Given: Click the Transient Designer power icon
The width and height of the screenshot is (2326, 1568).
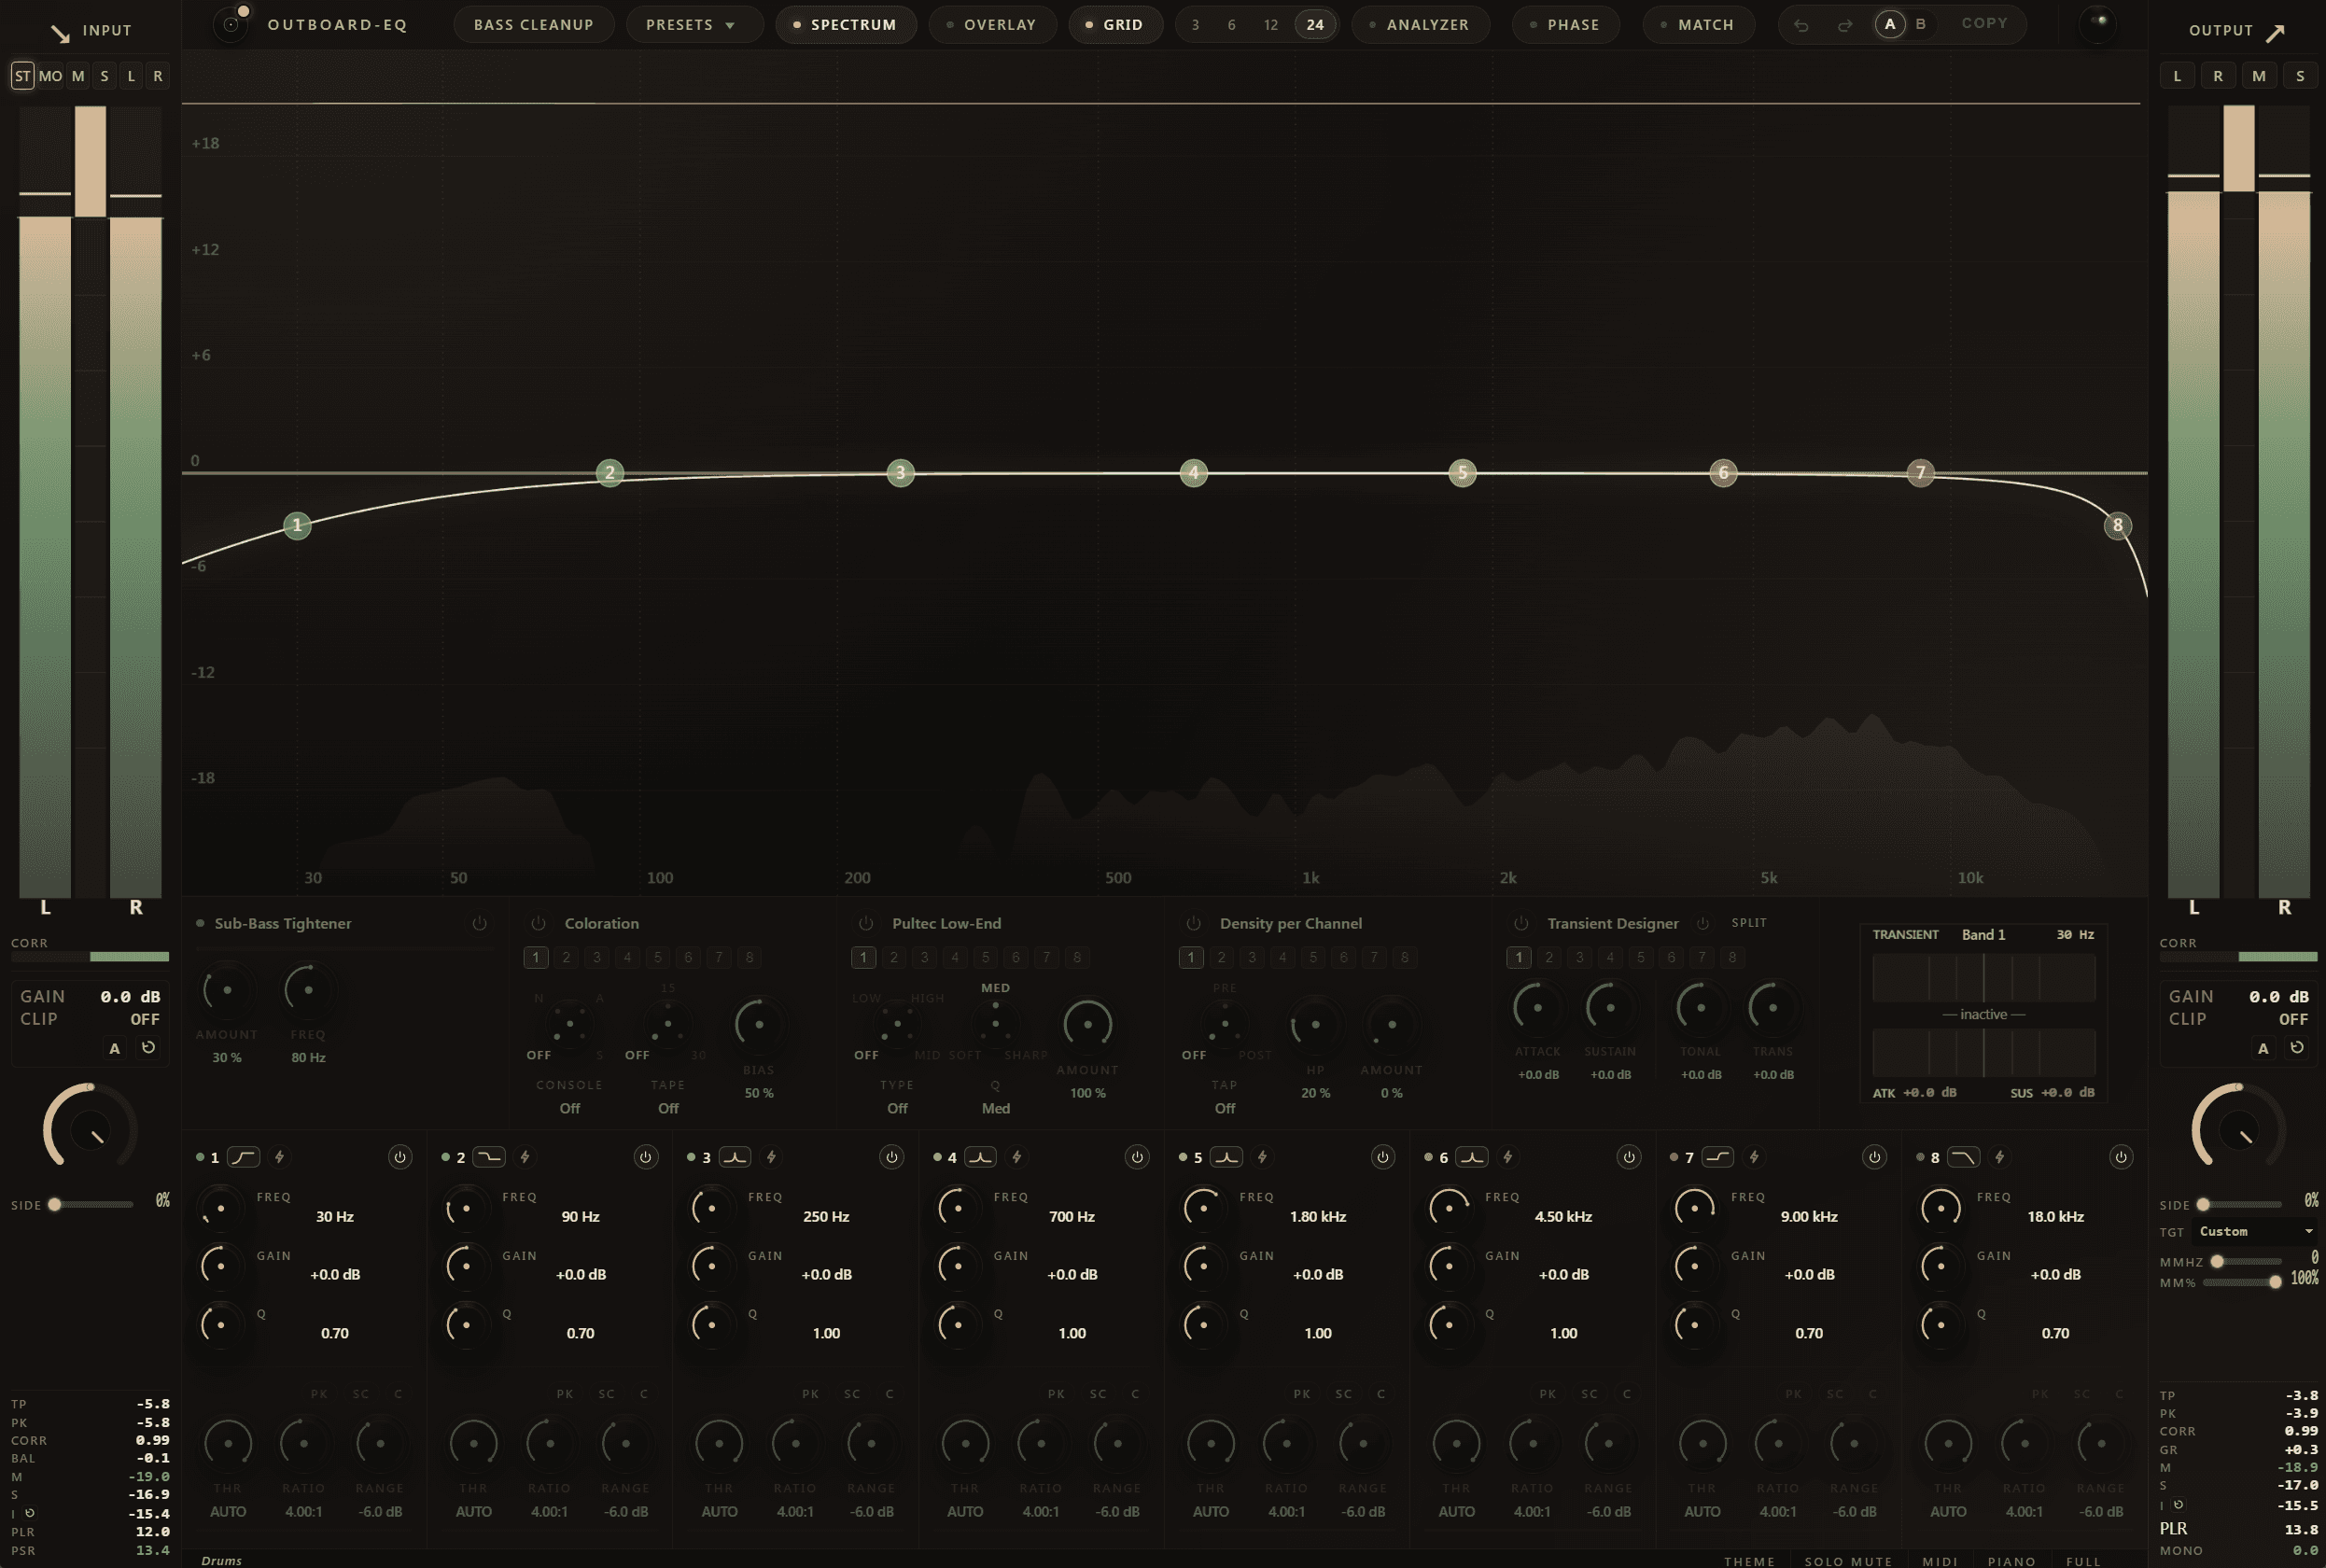Looking at the screenshot, I should (1521, 923).
